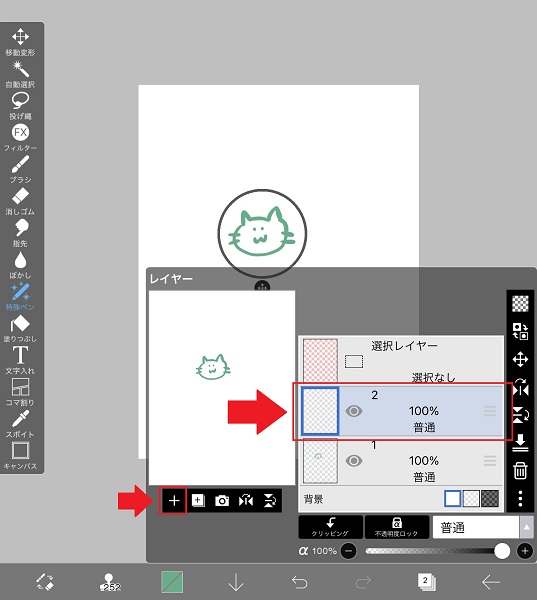This screenshot has height=600, width=537.
Task: Hide layer 2 using its eye icon
Action: 354,411
